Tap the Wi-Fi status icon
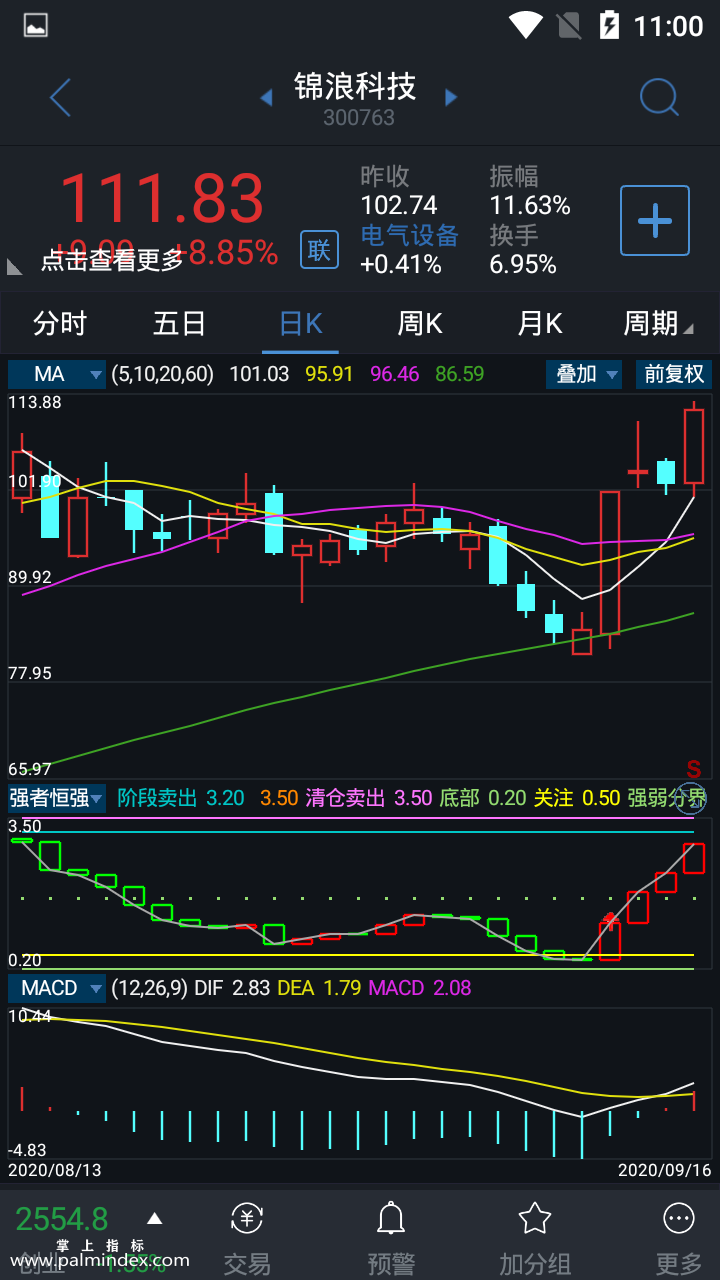Image resolution: width=720 pixels, height=1280 pixels. coord(525,25)
